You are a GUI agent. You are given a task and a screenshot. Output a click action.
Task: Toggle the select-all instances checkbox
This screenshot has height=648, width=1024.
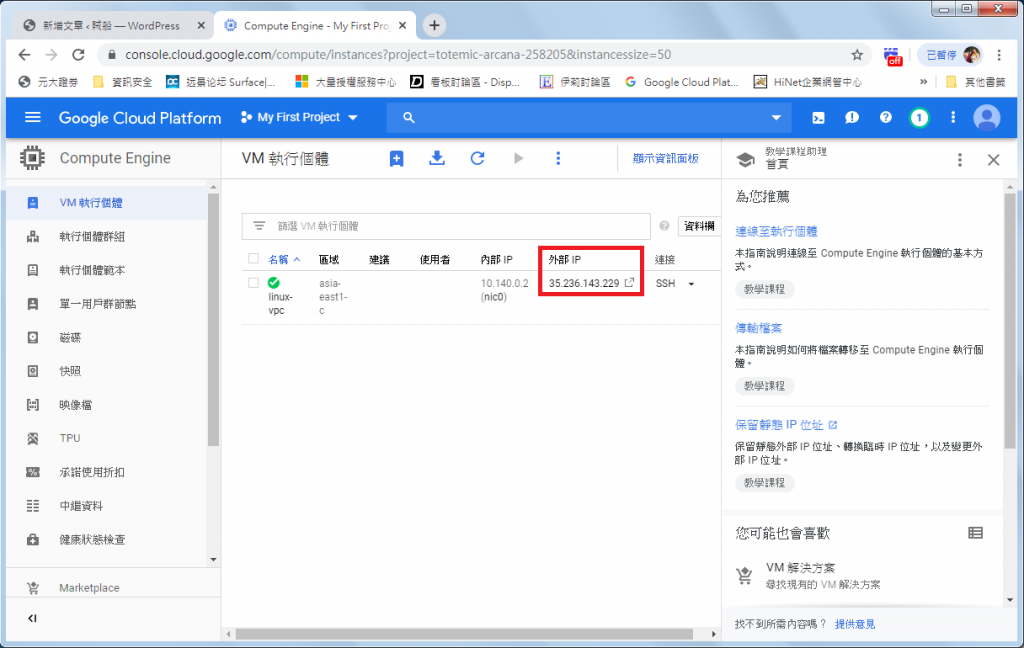click(253, 259)
